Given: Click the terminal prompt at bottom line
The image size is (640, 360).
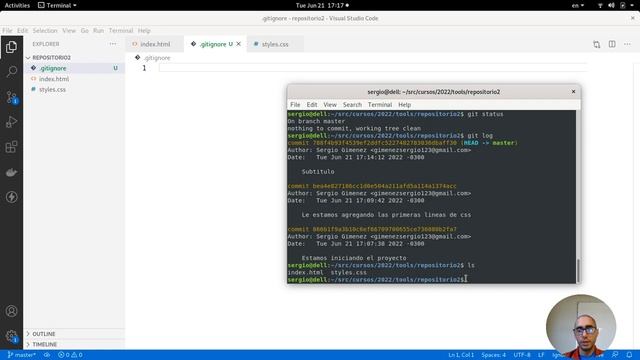Looking at the screenshot, I should pos(376,280).
